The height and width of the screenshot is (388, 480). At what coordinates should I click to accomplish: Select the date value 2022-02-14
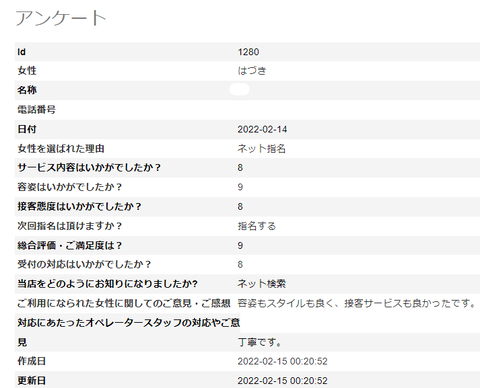262,129
